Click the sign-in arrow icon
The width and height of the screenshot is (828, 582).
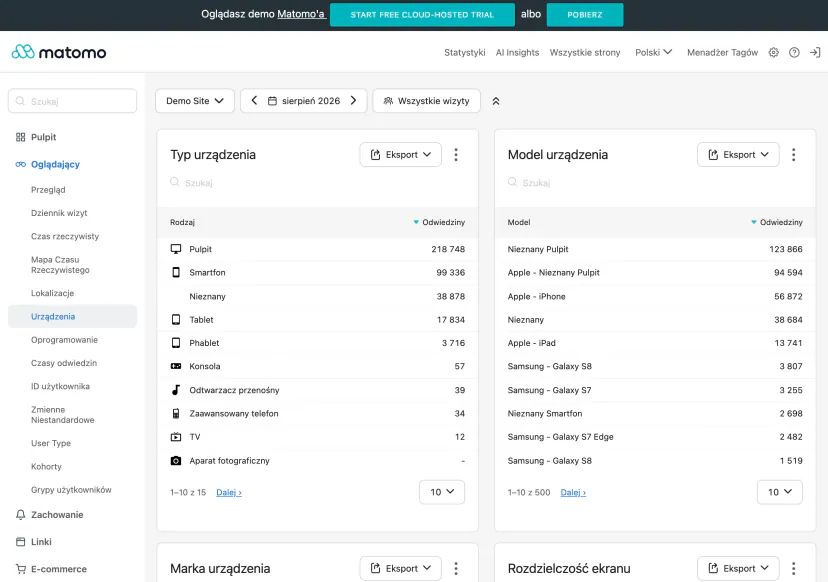[x=815, y=52]
